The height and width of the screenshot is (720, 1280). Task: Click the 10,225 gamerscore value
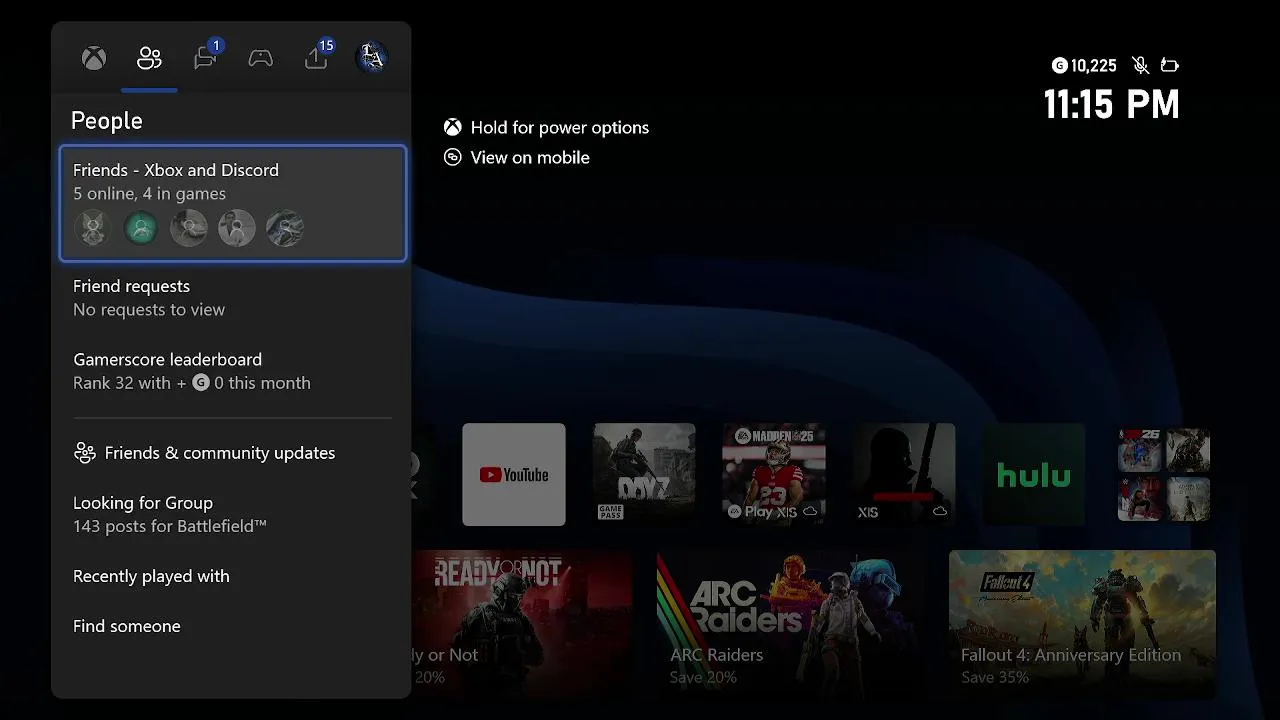pos(1094,66)
